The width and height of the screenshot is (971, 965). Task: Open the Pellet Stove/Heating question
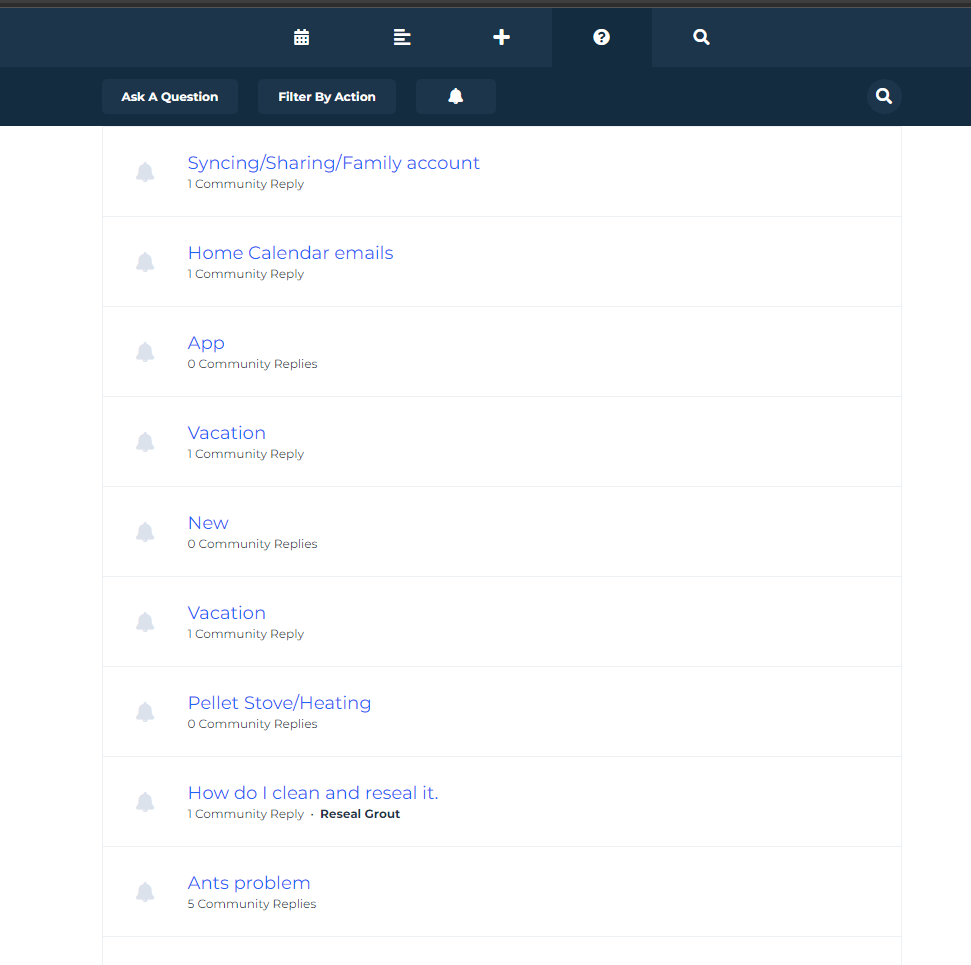point(279,703)
